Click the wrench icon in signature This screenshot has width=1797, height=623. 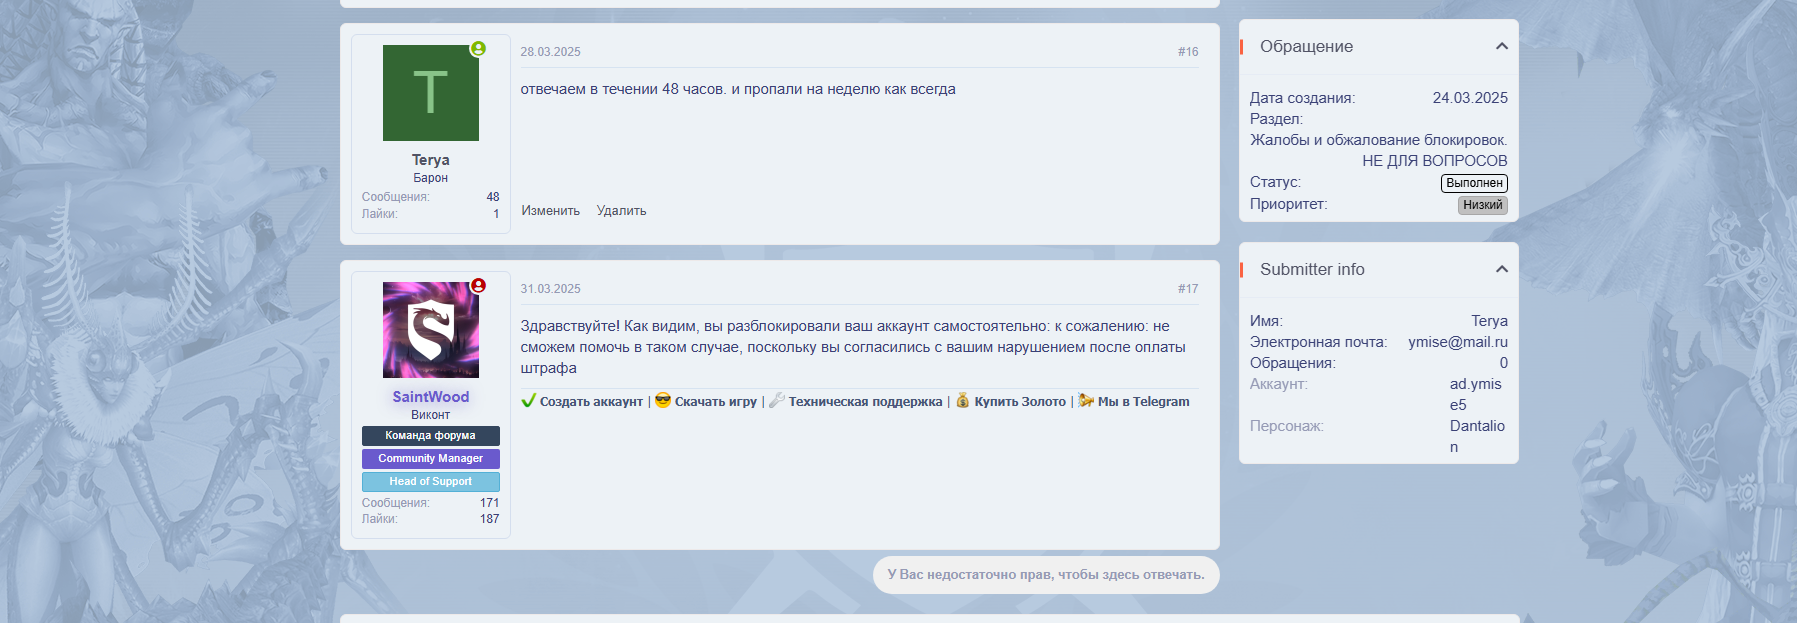tap(777, 401)
